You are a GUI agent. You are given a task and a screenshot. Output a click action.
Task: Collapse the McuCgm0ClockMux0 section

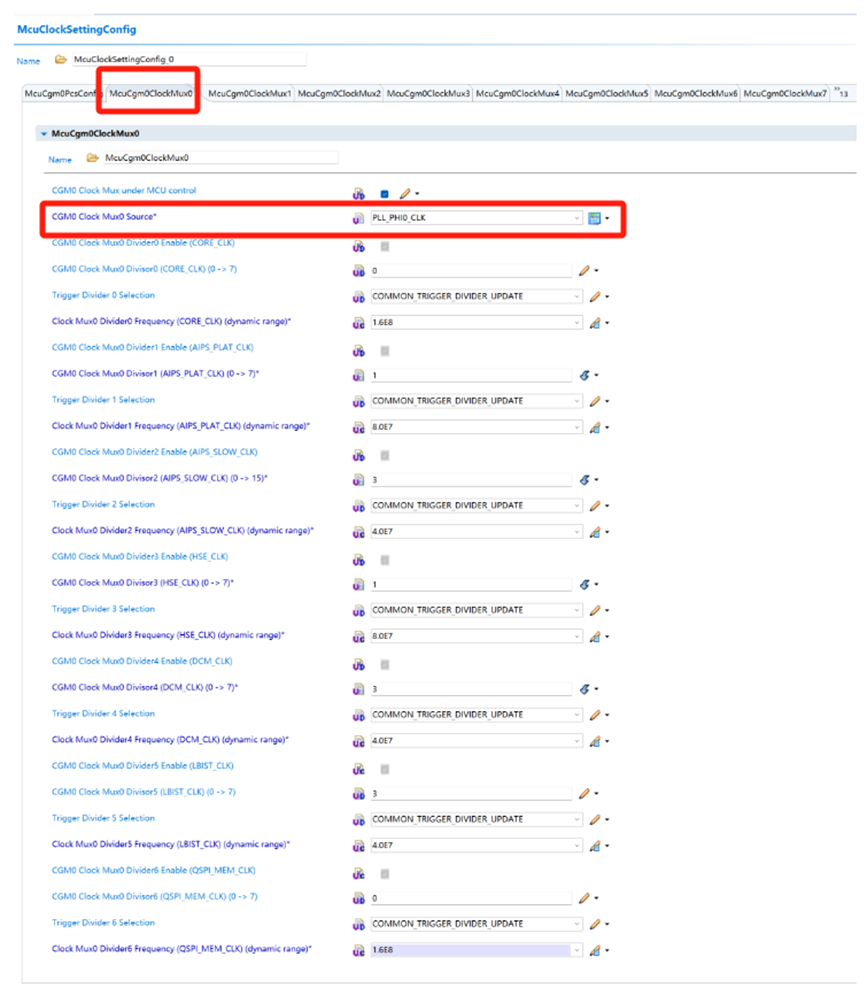coord(44,133)
